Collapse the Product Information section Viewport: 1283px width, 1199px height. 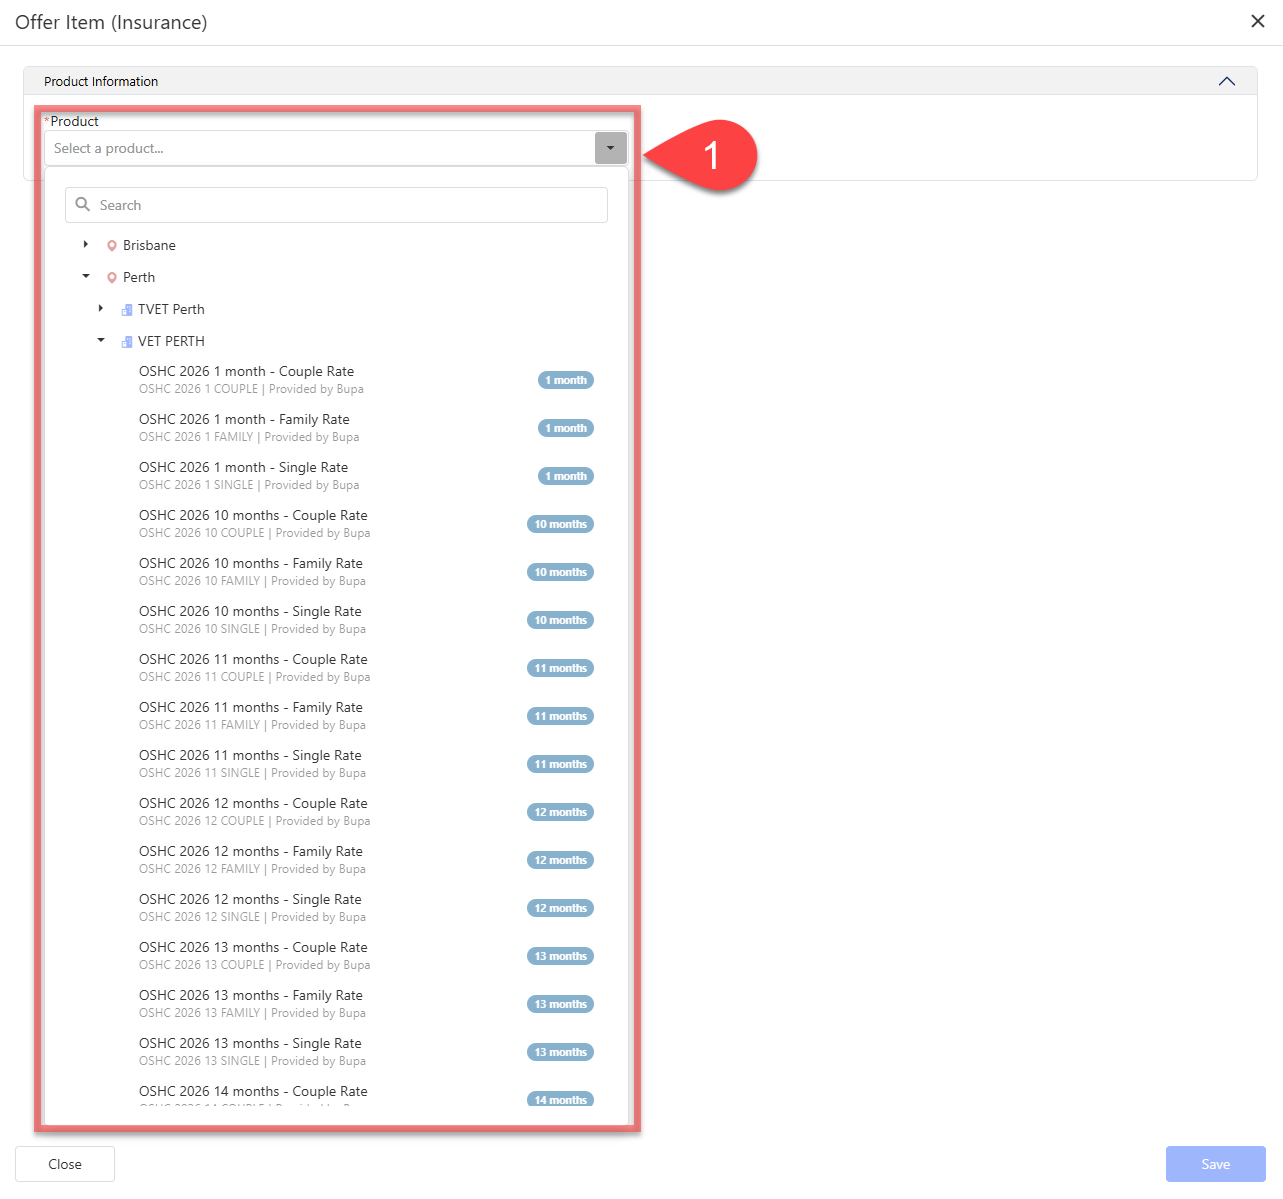[1226, 81]
